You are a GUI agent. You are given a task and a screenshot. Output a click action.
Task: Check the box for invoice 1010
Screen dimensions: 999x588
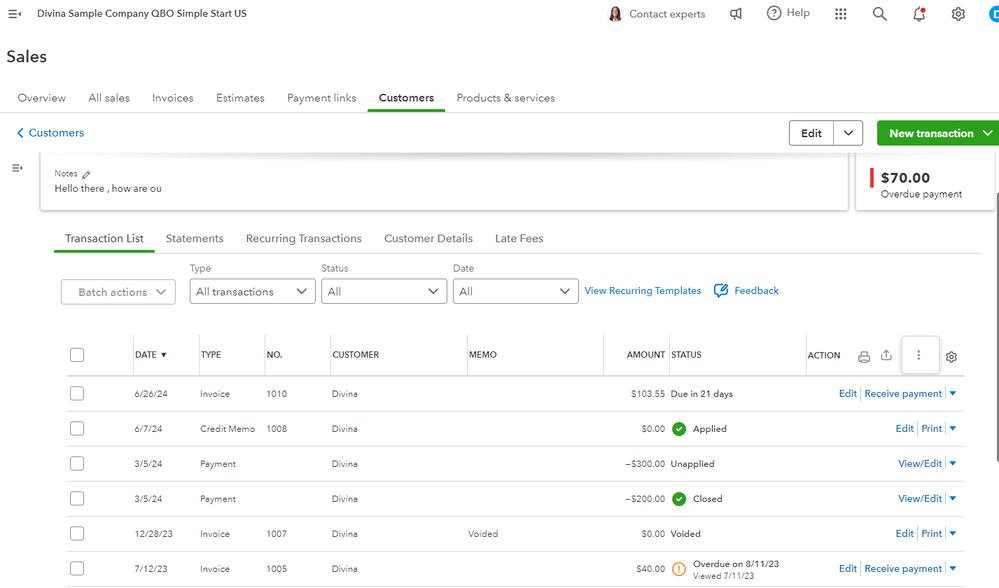pyautogui.click(x=77, y=394)
